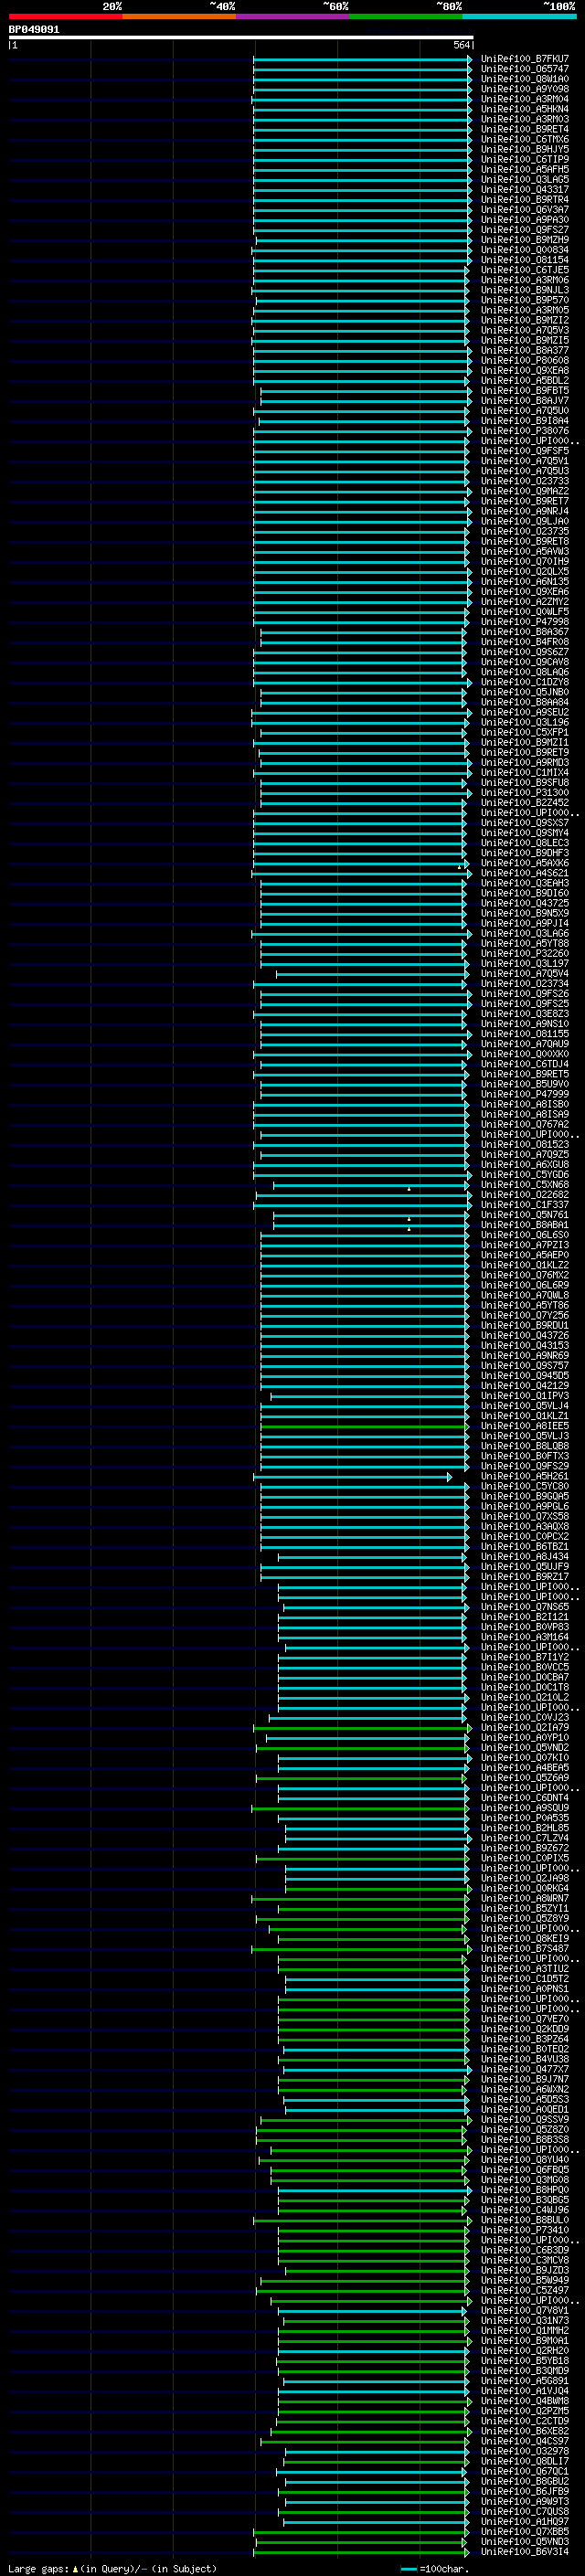Screen dimensions: 585x2576
Task: Click the UniRef100_Q42129 label
Action: pos(524,1386)
